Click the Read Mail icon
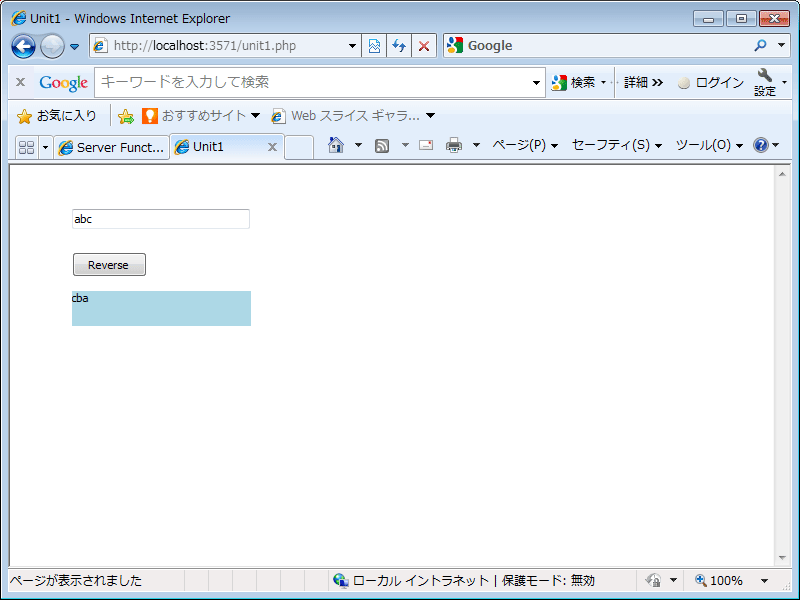The image size is (800, 600). (x=426, y=145)
